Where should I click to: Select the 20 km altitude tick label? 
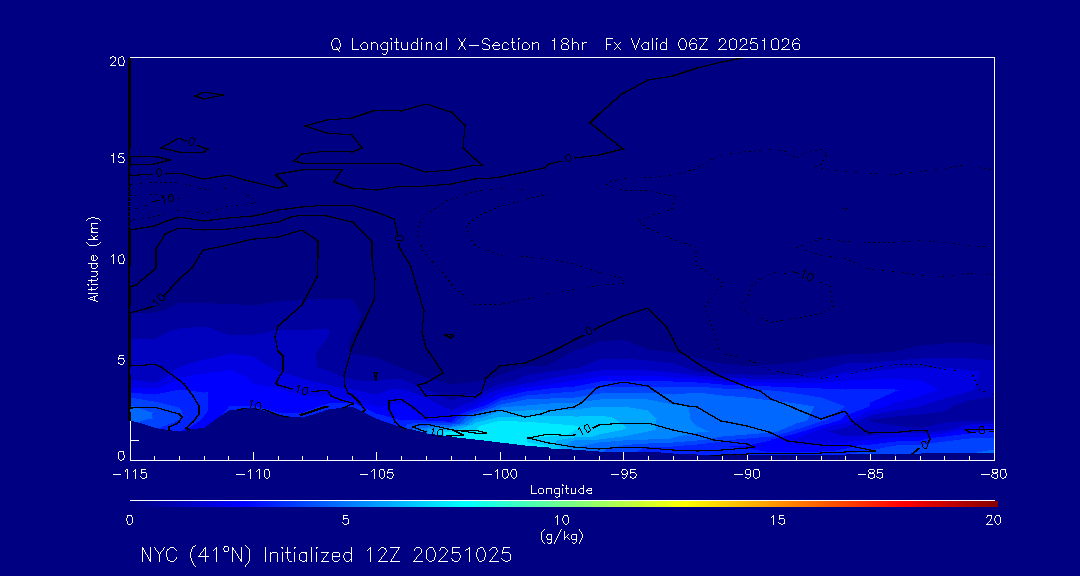[x=116, y=61]
